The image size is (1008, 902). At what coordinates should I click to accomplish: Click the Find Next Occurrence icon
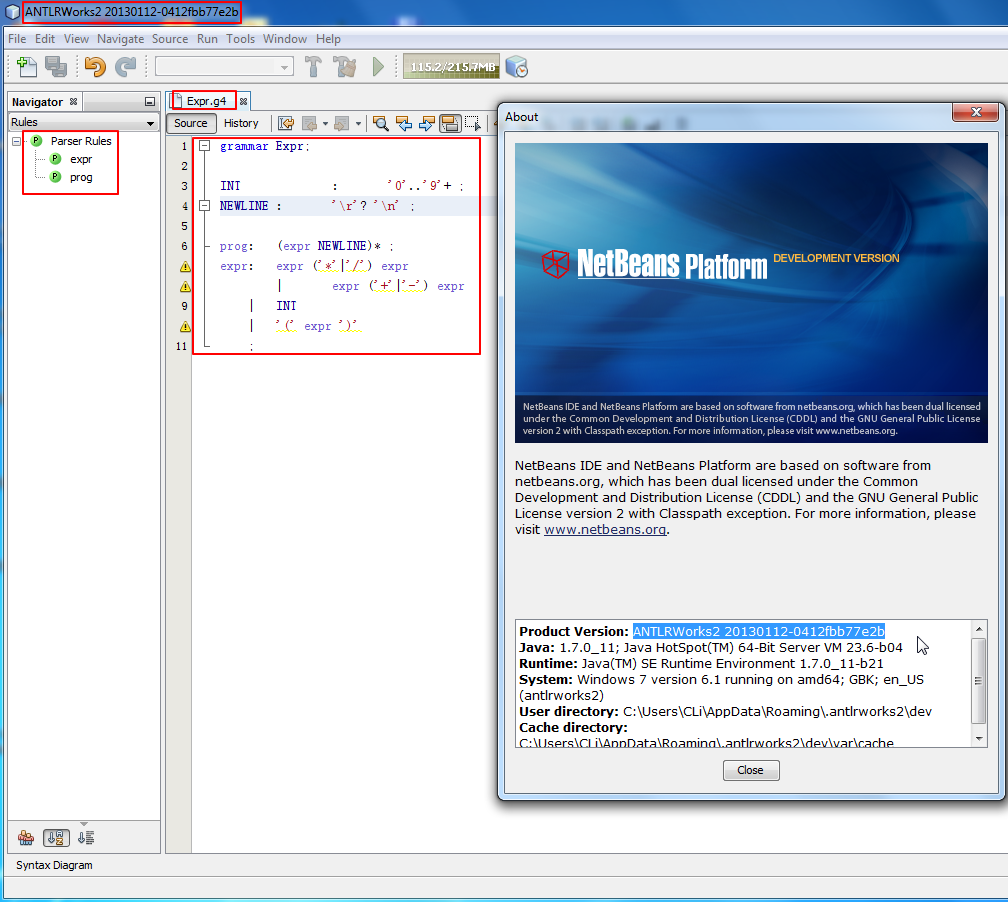tap(427, 123)
